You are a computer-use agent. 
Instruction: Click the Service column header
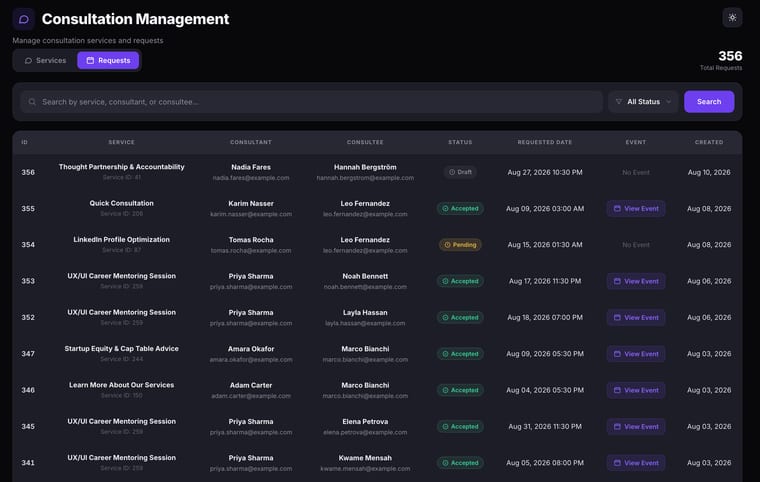tap(121, 142)
